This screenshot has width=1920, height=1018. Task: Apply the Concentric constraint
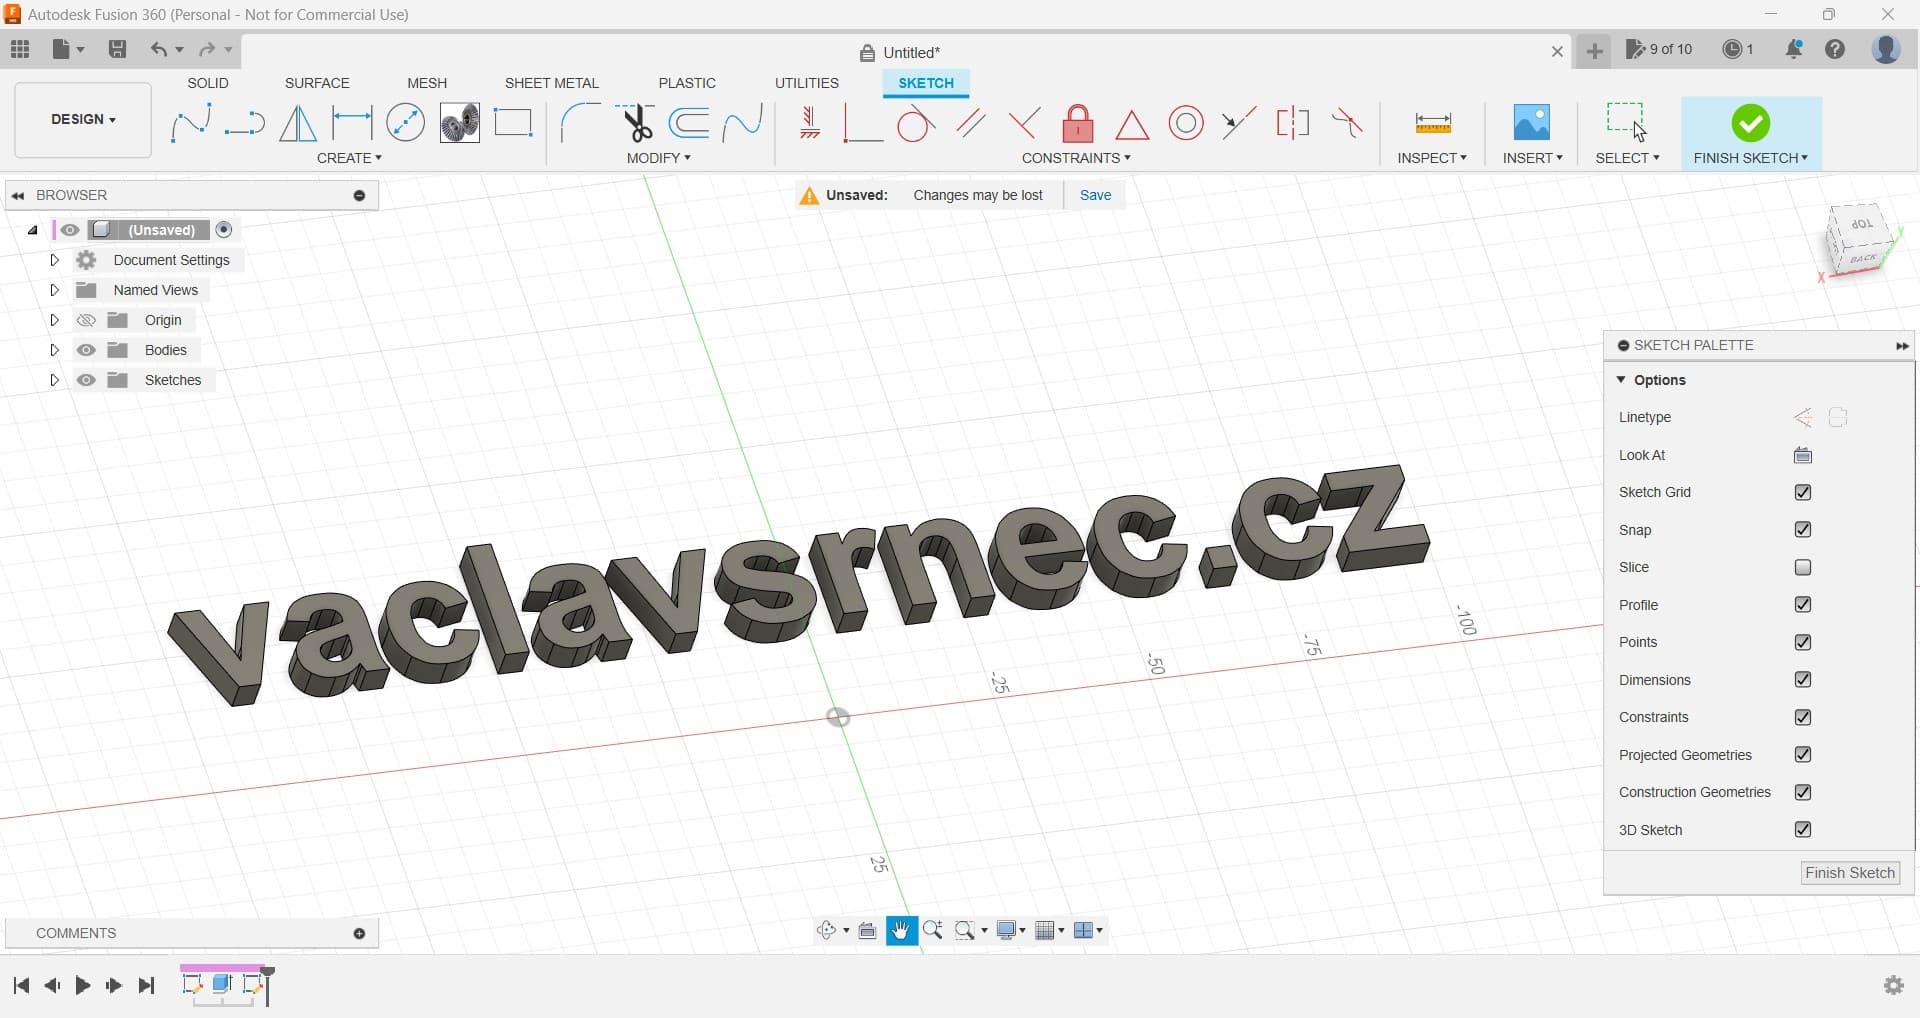coord(1186,123)
